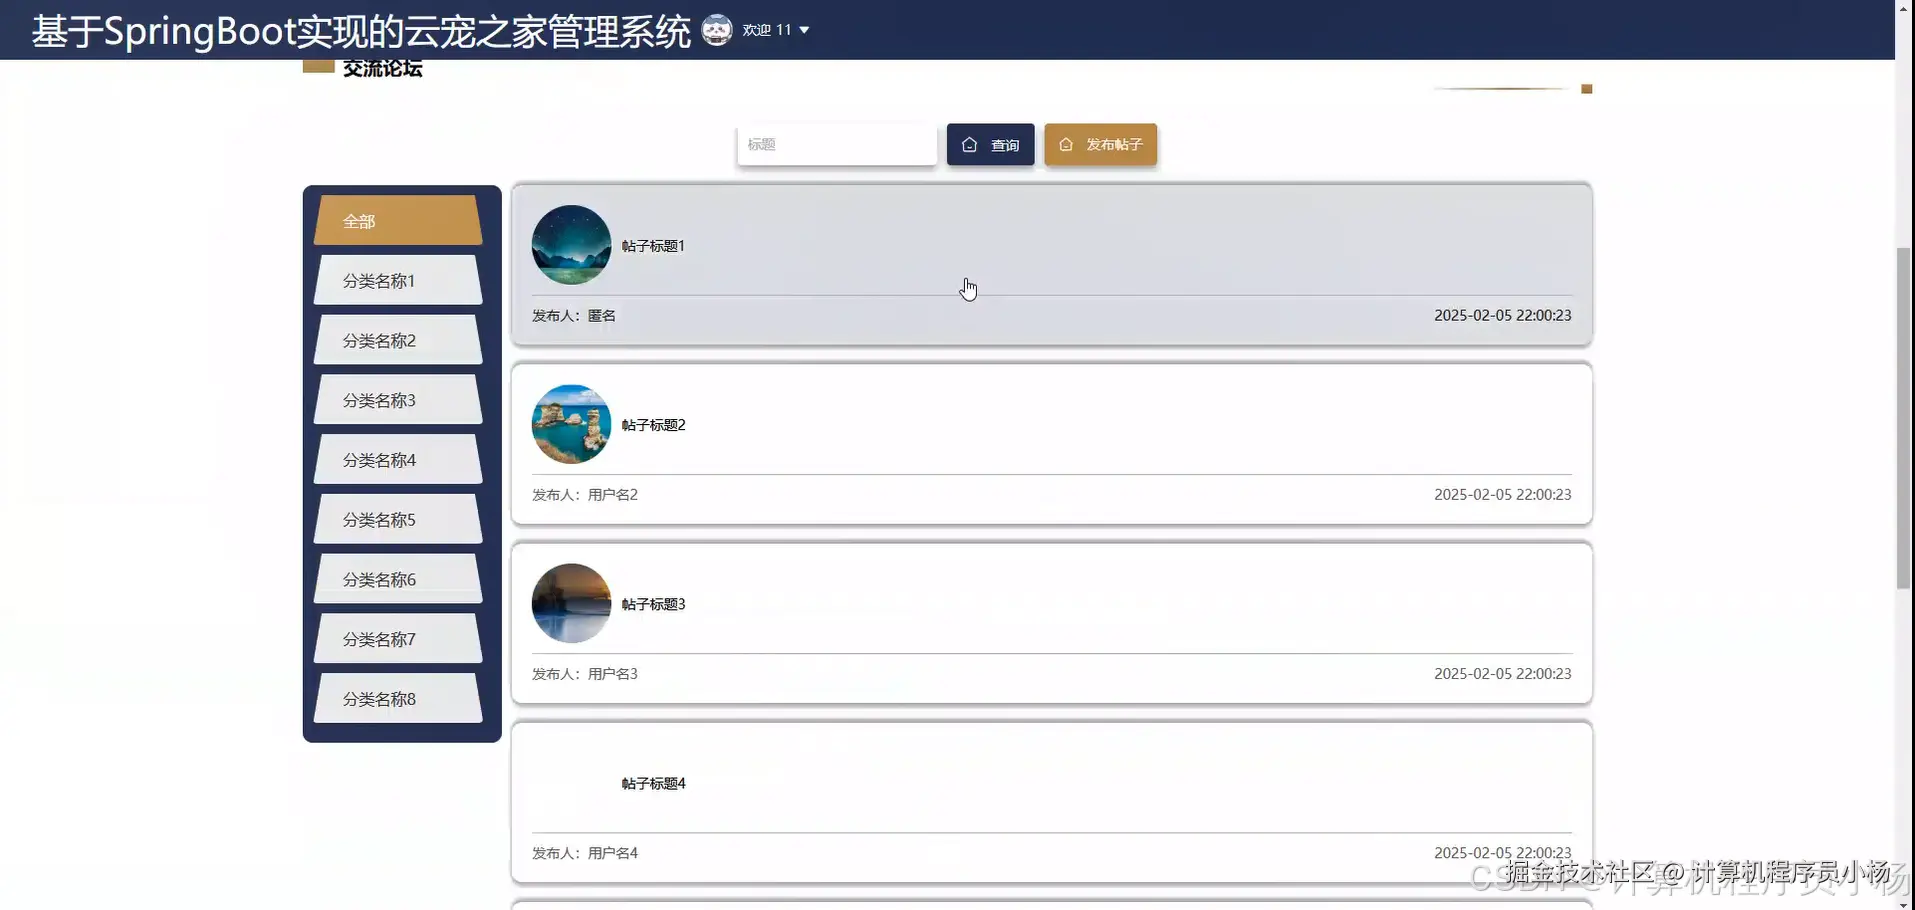
Task: Click the user avatar in the top navigation bar
Action: tap(716, 30)
